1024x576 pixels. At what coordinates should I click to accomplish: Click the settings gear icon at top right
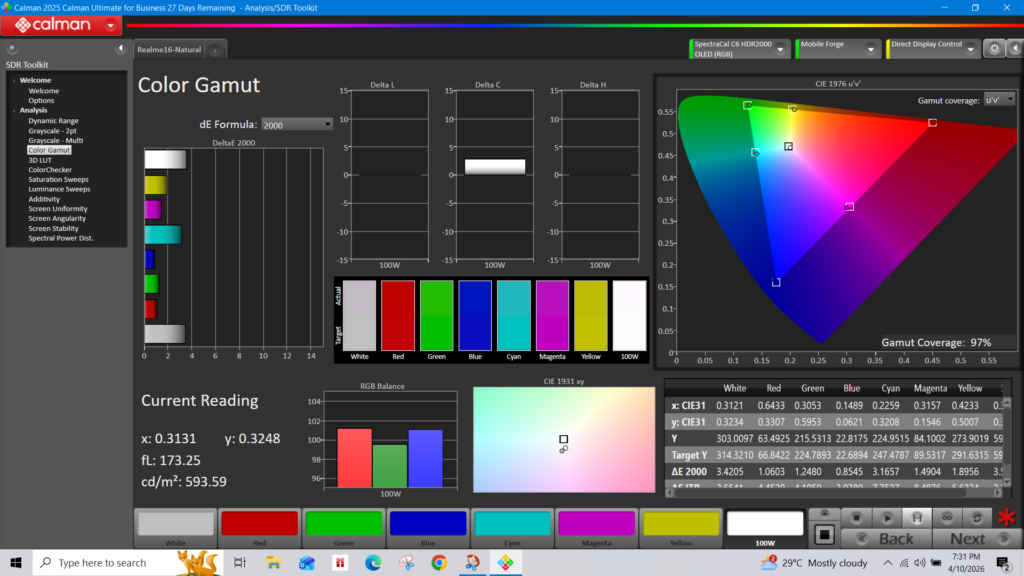tap(994, 47)
